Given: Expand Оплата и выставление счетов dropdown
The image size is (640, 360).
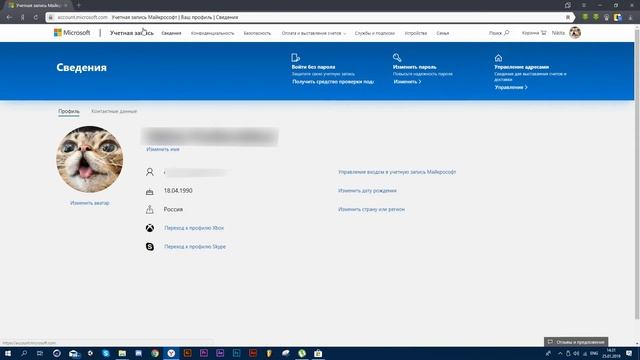Looking at the screenshot, I should (x=313, y=33).
